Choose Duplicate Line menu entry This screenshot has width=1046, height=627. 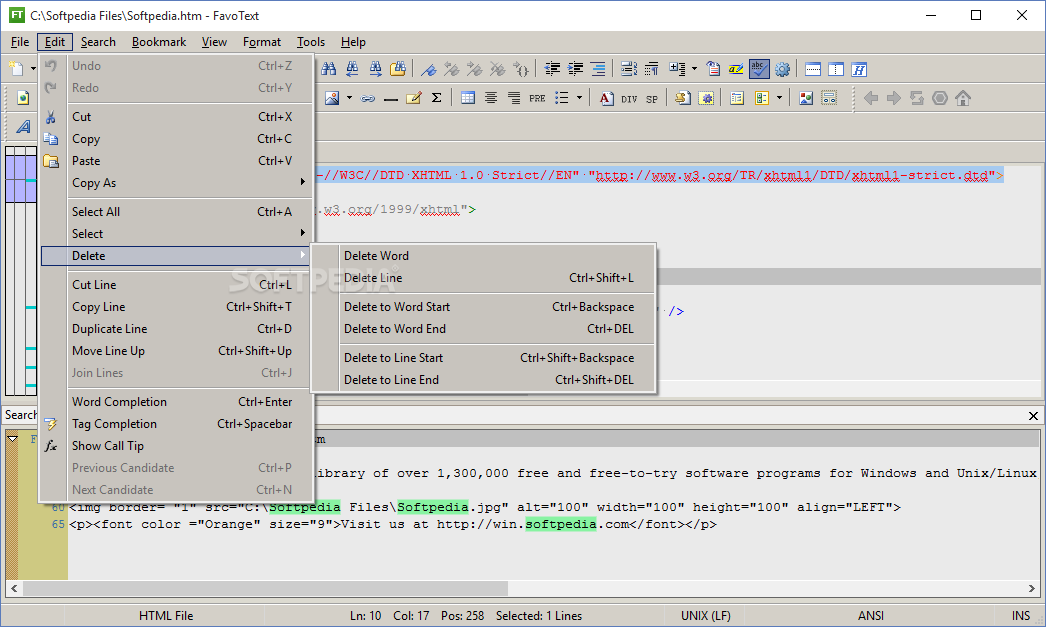tap(176, 329)
